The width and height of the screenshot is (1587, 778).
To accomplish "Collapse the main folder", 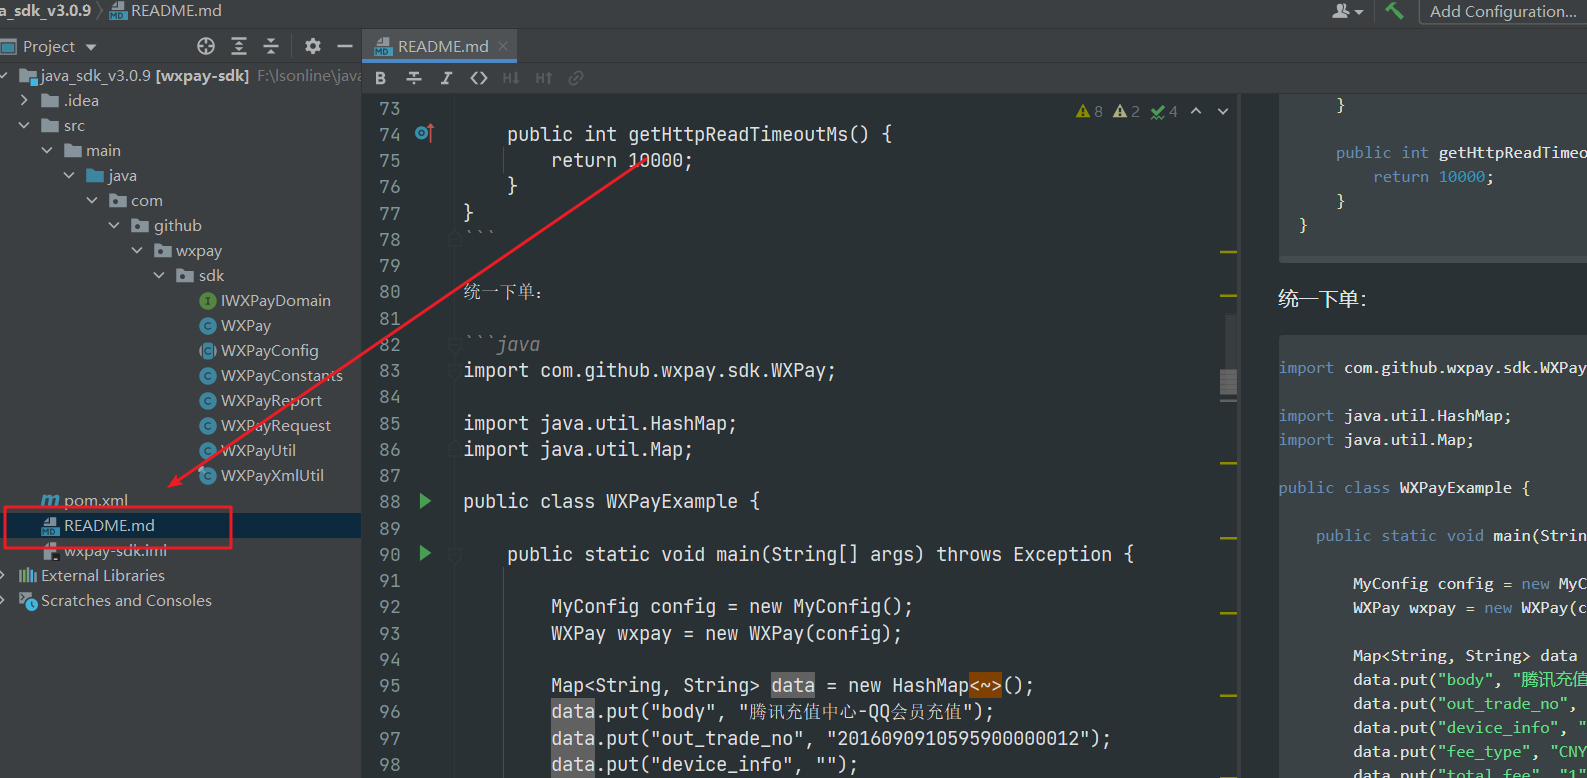I will [x=47, y=150].
